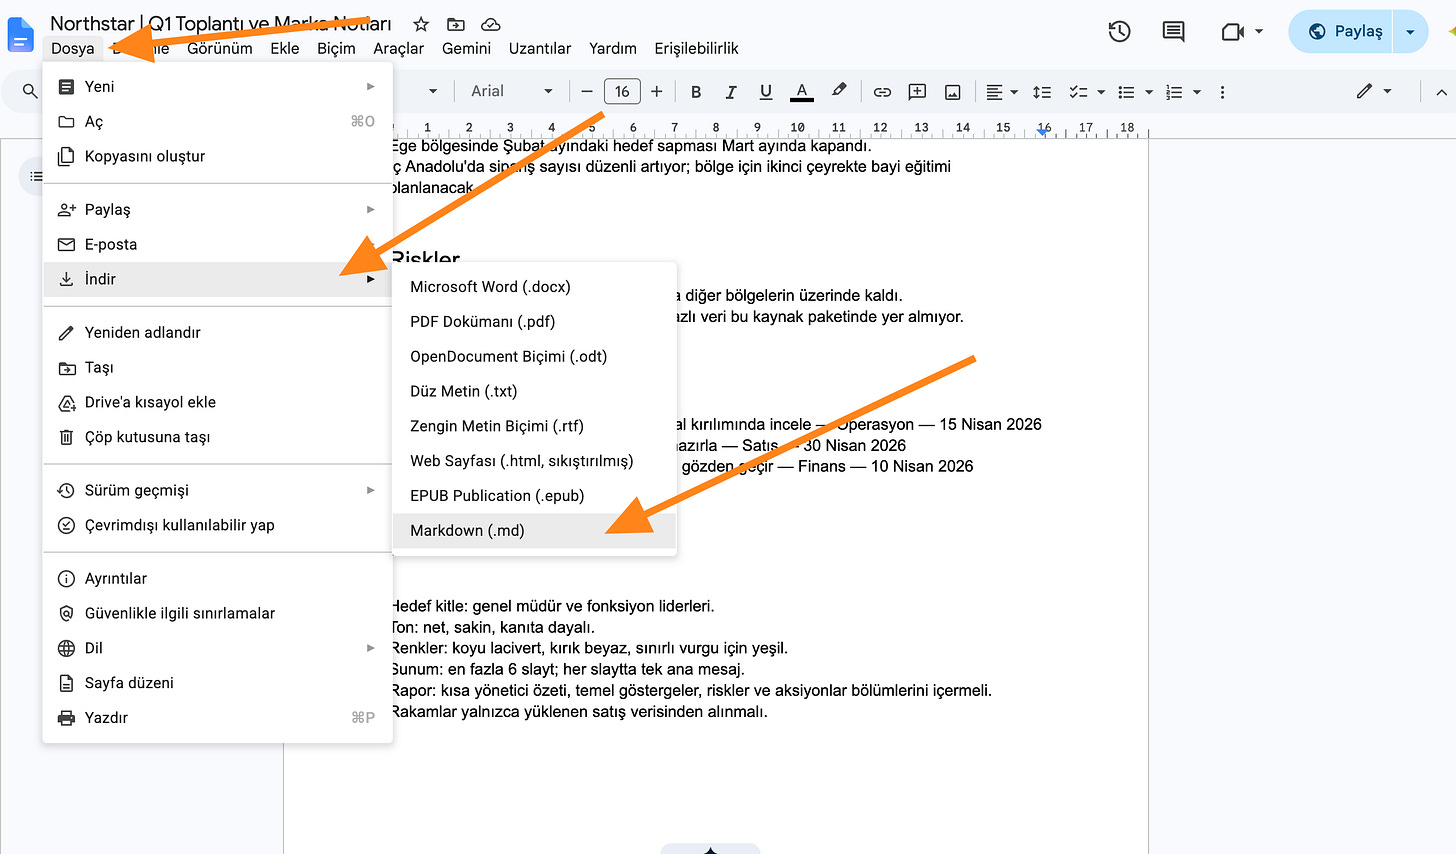Open the Görünüm menu
Viewport: 1456px width, 854px height.
(220, 48)
